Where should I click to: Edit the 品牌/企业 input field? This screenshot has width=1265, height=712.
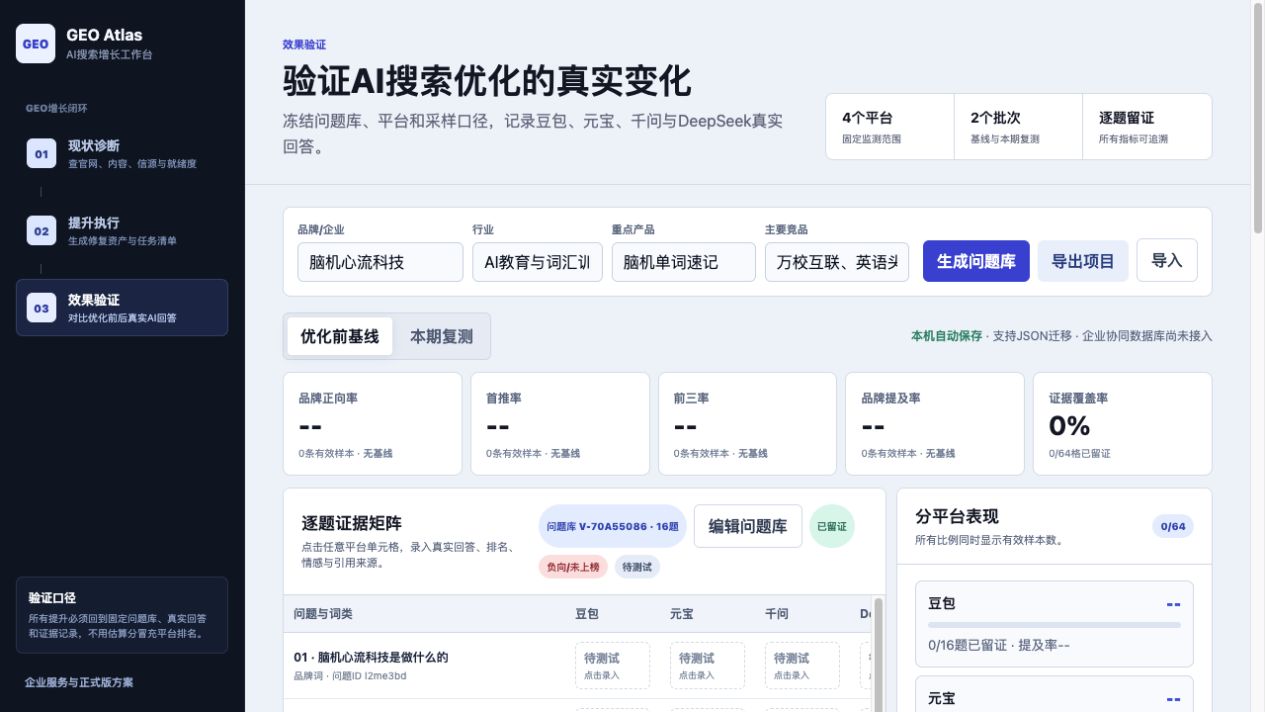click(380, 262)
